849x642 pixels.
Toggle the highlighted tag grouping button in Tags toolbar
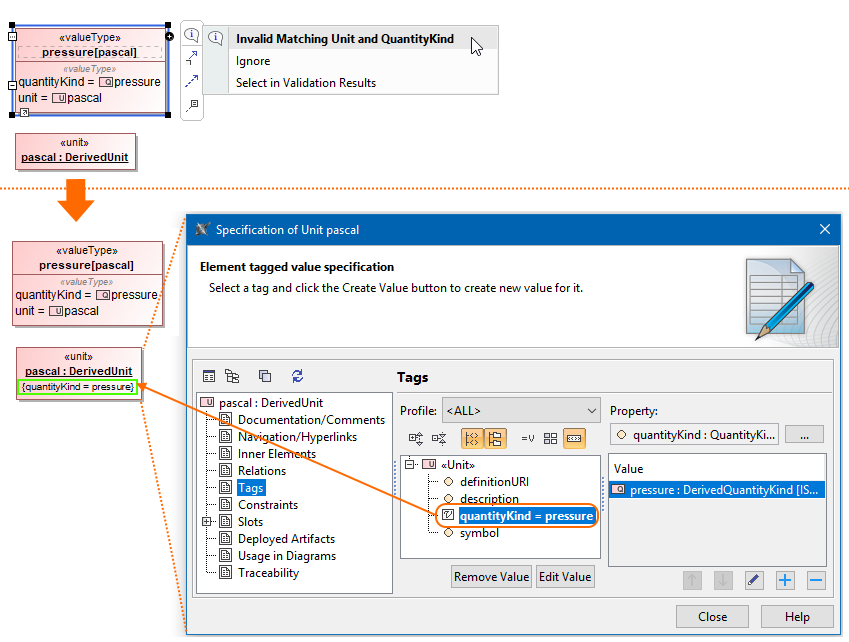coord(472,438)
